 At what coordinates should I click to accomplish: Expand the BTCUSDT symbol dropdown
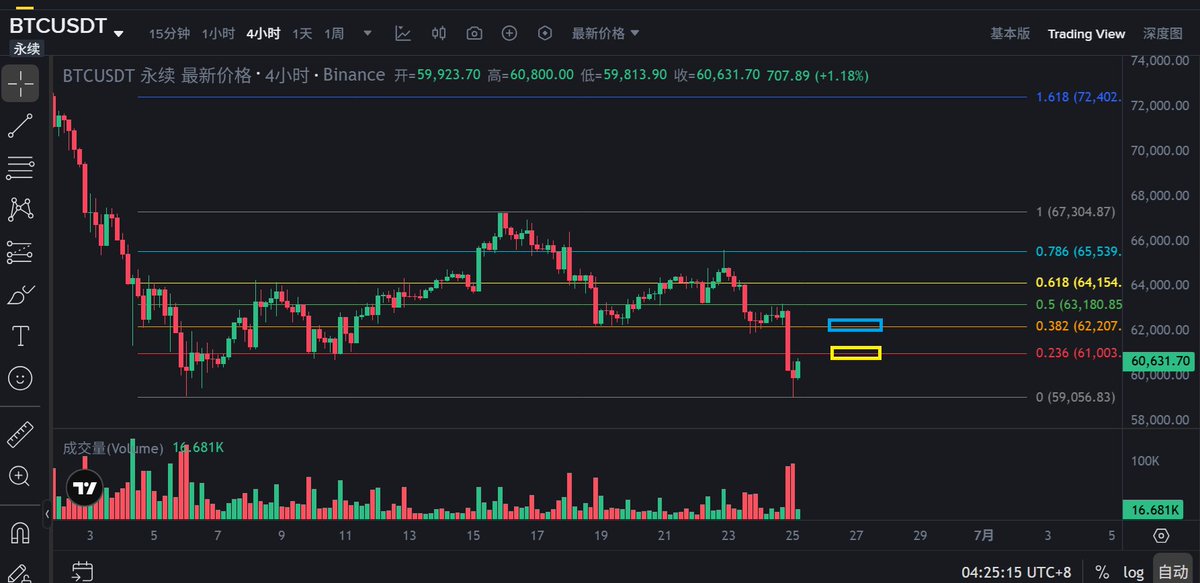[x=119, y=33]
